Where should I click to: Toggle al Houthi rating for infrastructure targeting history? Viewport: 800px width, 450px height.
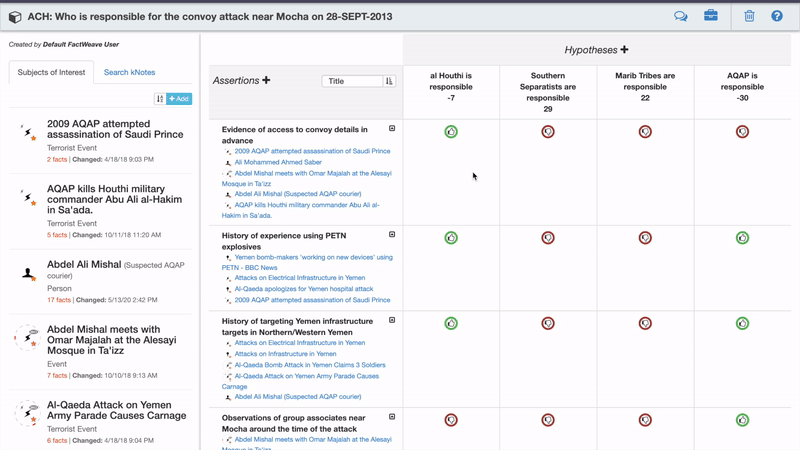pos(451,323)
